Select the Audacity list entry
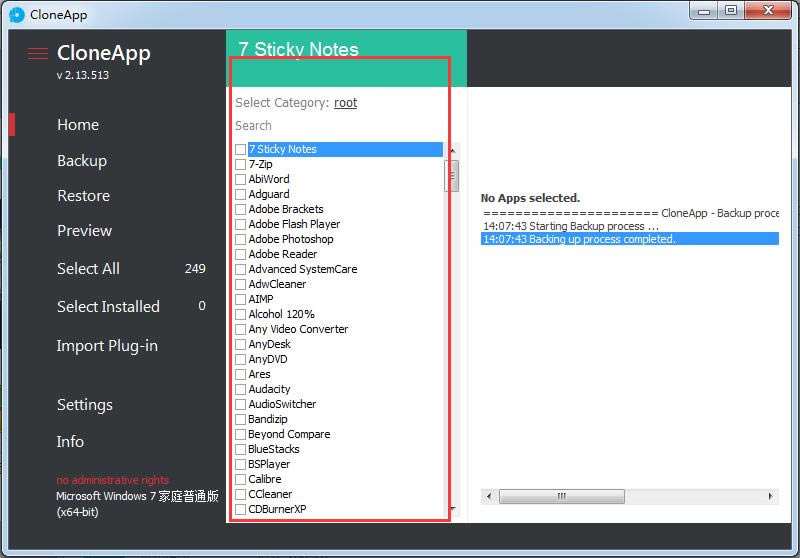Viewport: 800px width, 558px height. tap(269, 389)
